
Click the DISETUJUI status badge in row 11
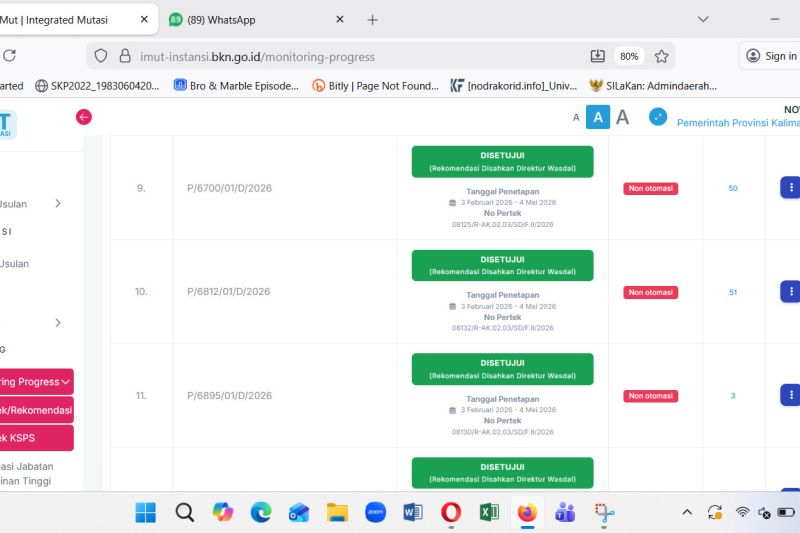[503, 369]
